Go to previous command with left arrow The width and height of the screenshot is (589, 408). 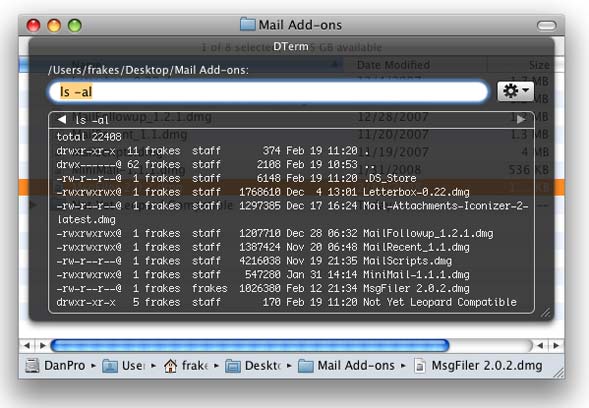[x=62, y=119]
